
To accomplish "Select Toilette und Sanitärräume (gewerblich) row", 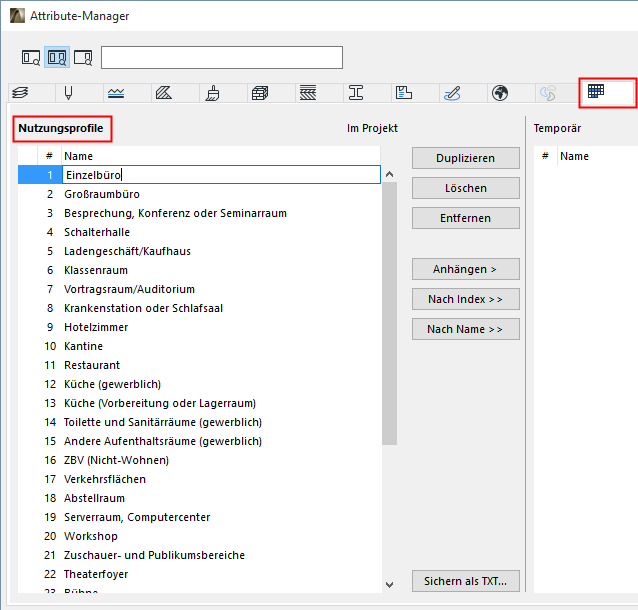I will click(x=199, y=422).
